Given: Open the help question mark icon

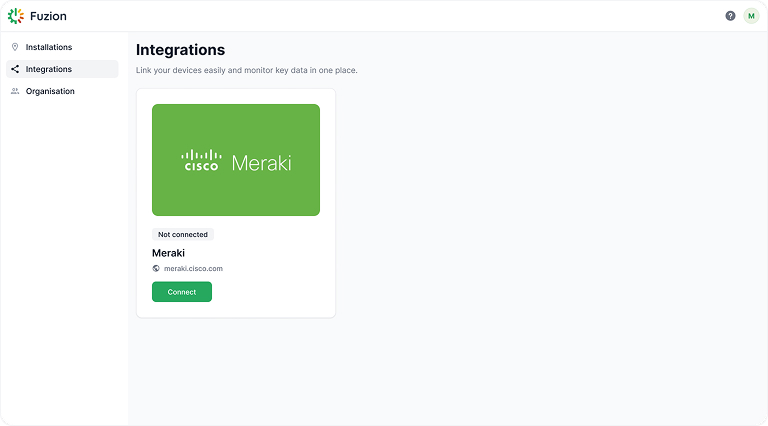Looking at the screenshot, I should (x=730, y=16).
